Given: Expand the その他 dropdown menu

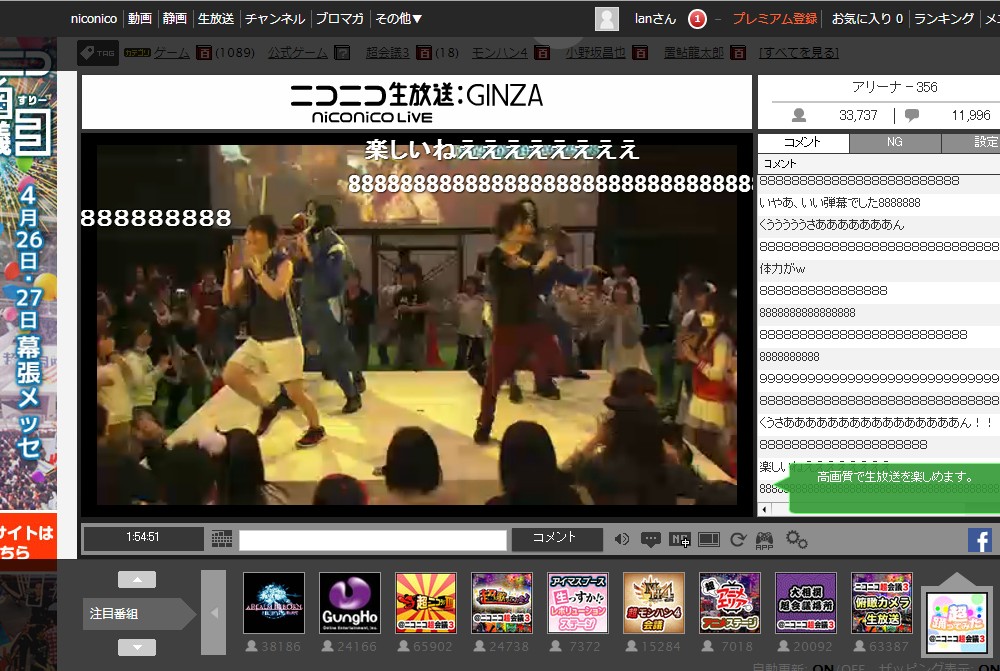Looking at the screenshot, I should tap(398, 19).
